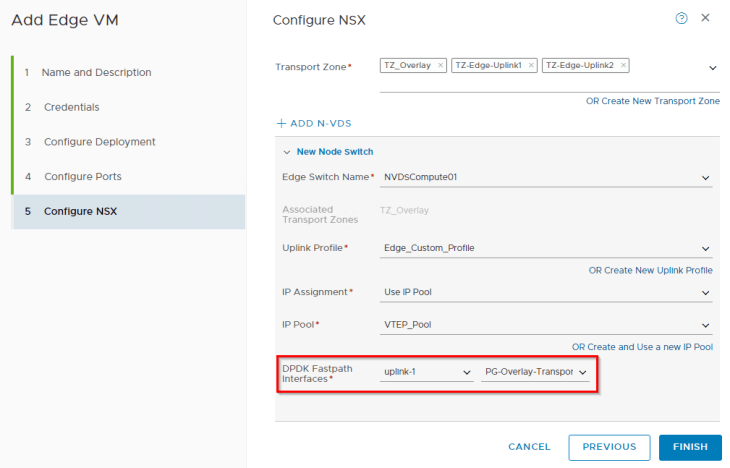Collapse the New Node Switch section

coord(287,152)
